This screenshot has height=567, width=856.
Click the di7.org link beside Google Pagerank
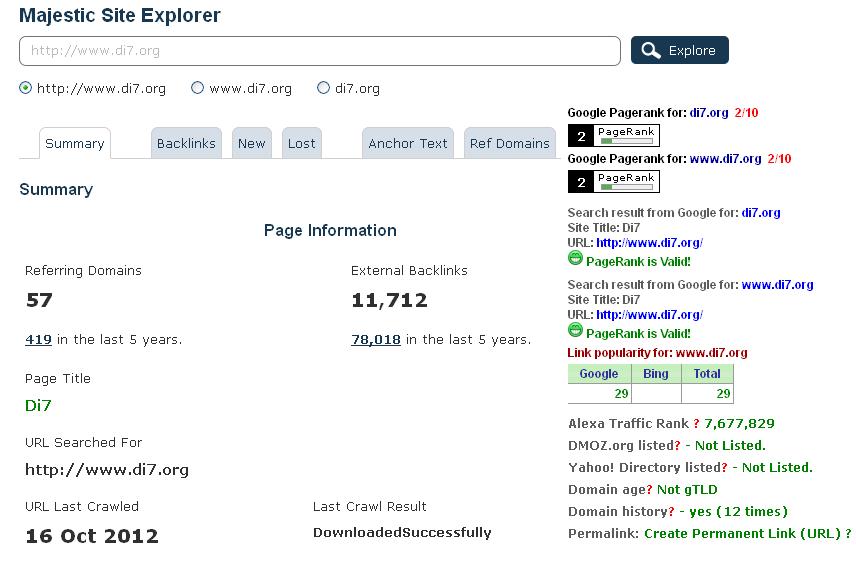709,113
